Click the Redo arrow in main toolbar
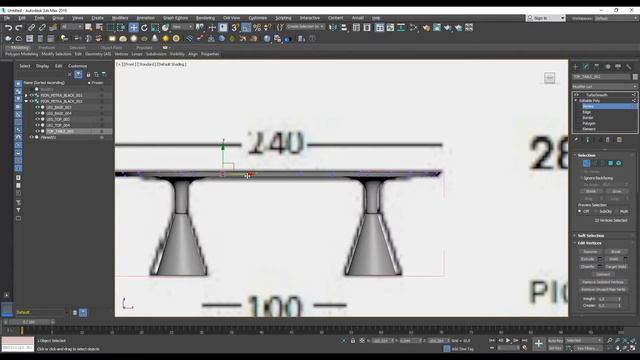The width and height of the screenshot is (640, 360). 19,28
